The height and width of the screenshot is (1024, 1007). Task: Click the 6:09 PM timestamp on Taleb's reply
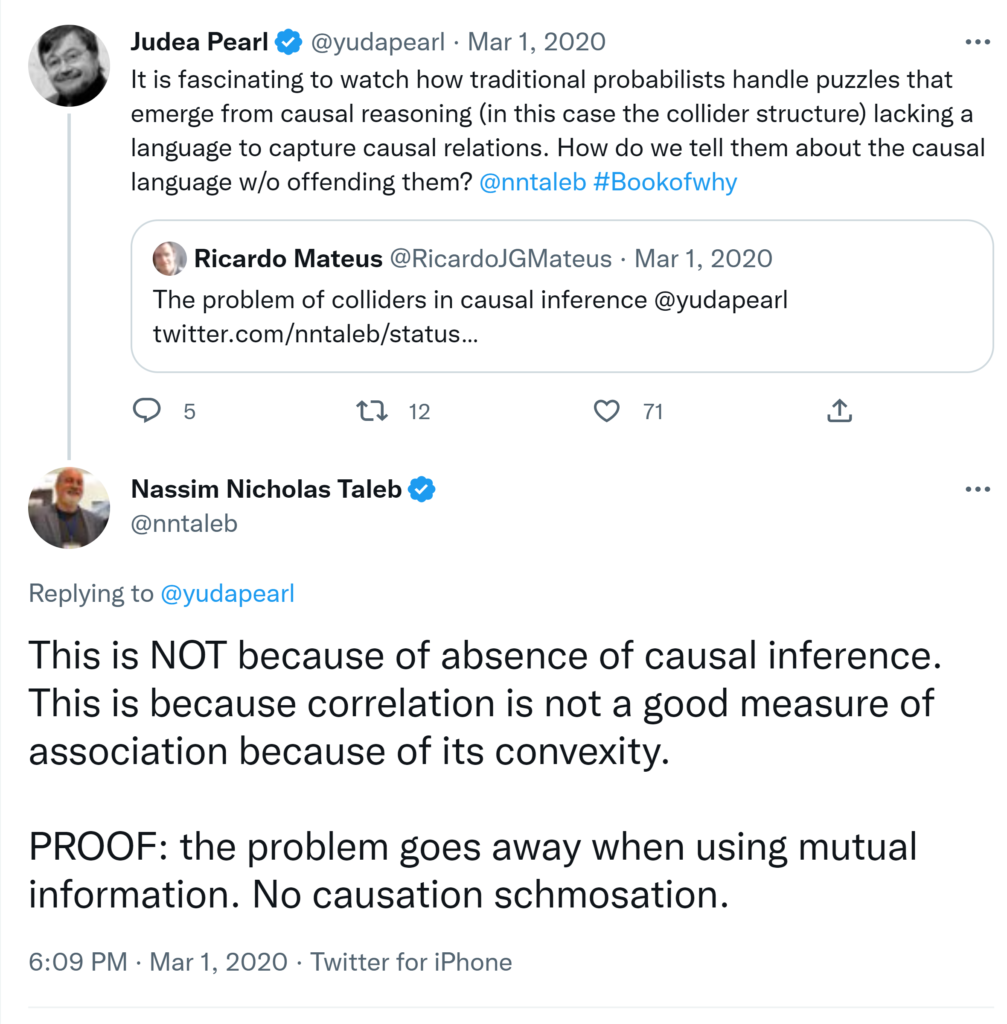pyautogui.click(x=78, y=962)
